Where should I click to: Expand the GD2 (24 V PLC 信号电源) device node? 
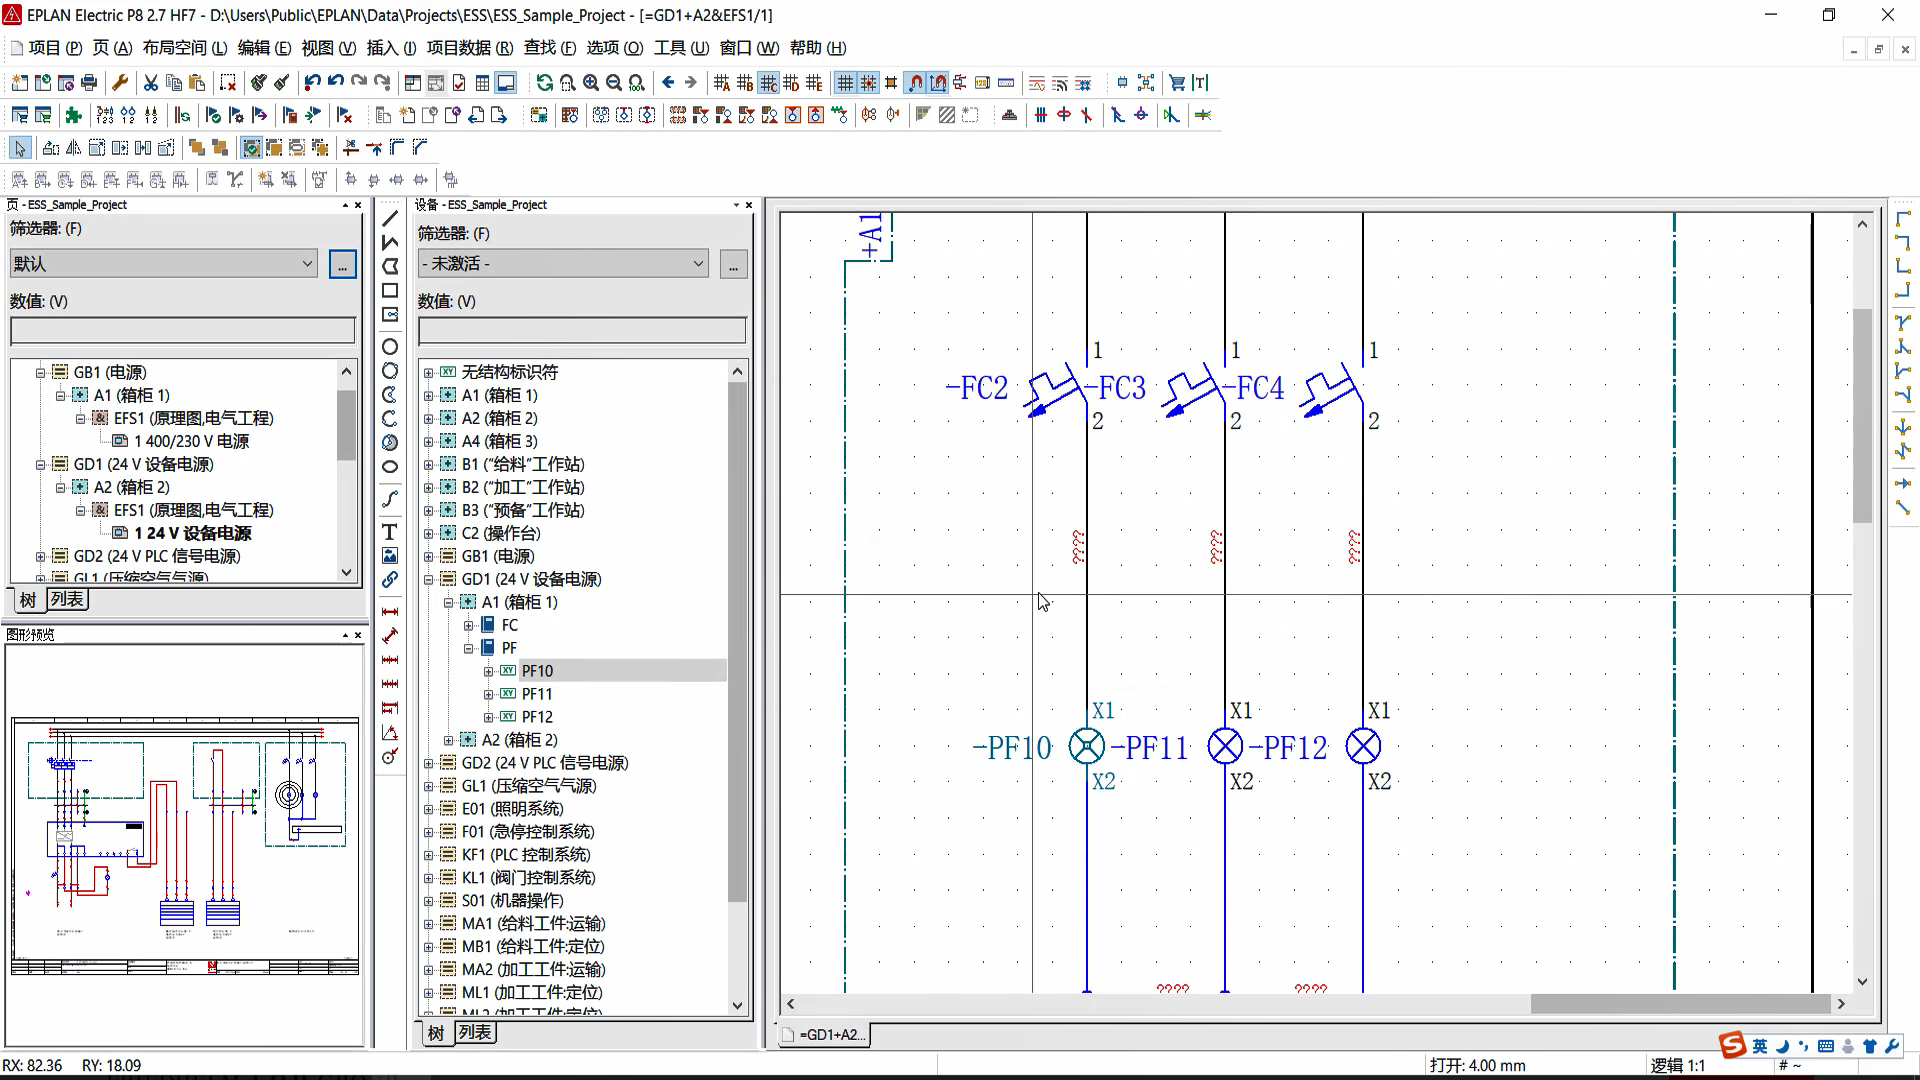(429, 763)
